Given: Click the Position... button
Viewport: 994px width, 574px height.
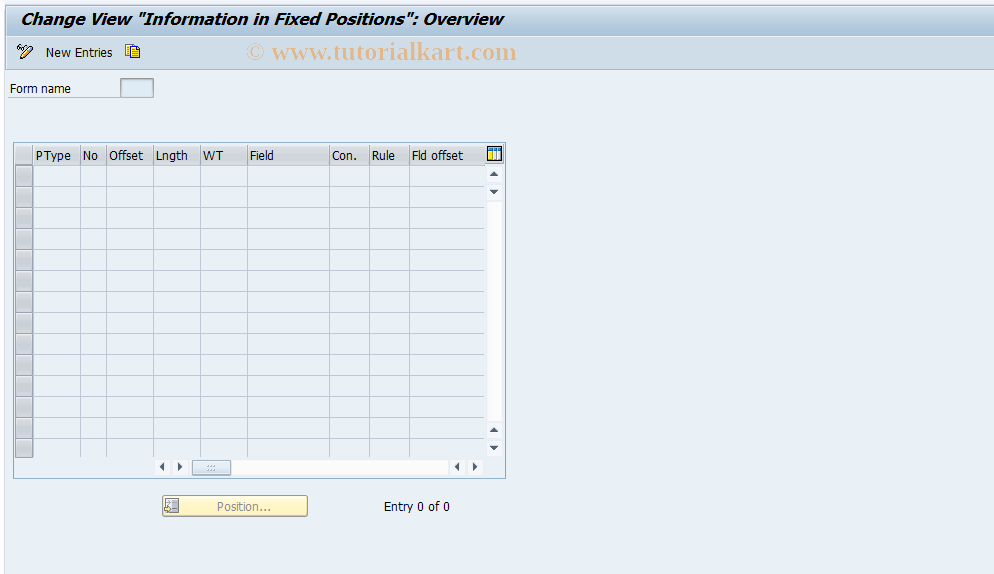Looking at the screenshot, I should [x=235, y=506].
